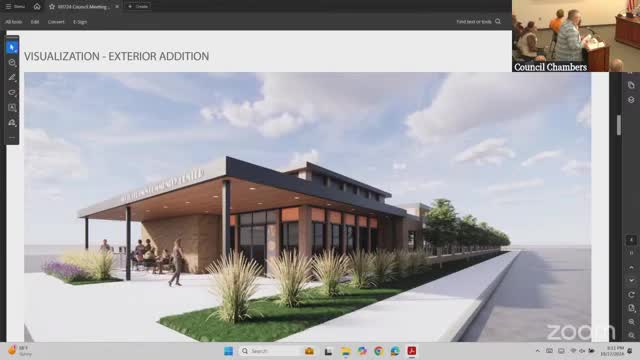Click Find text or tools search
Image resolution: width=640 pixels, height=360 pixels.
[x=478, y=22]
